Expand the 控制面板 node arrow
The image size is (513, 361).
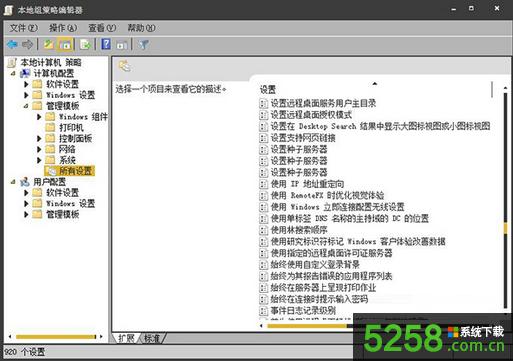pos(39,138)
